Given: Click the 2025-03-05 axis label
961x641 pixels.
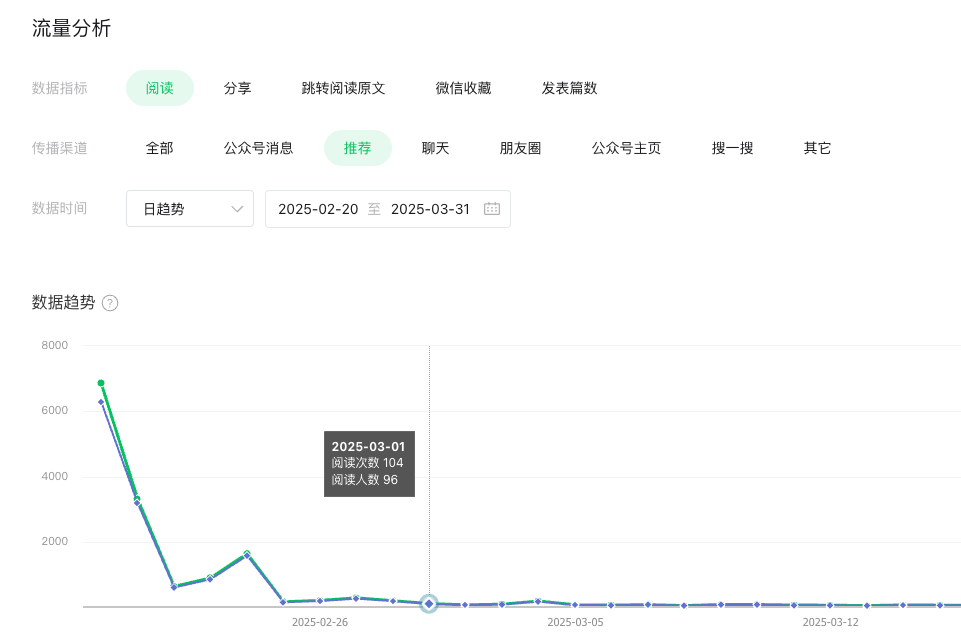Looking at the screenshot, I should pyautogui.click(x=575, y=622).
